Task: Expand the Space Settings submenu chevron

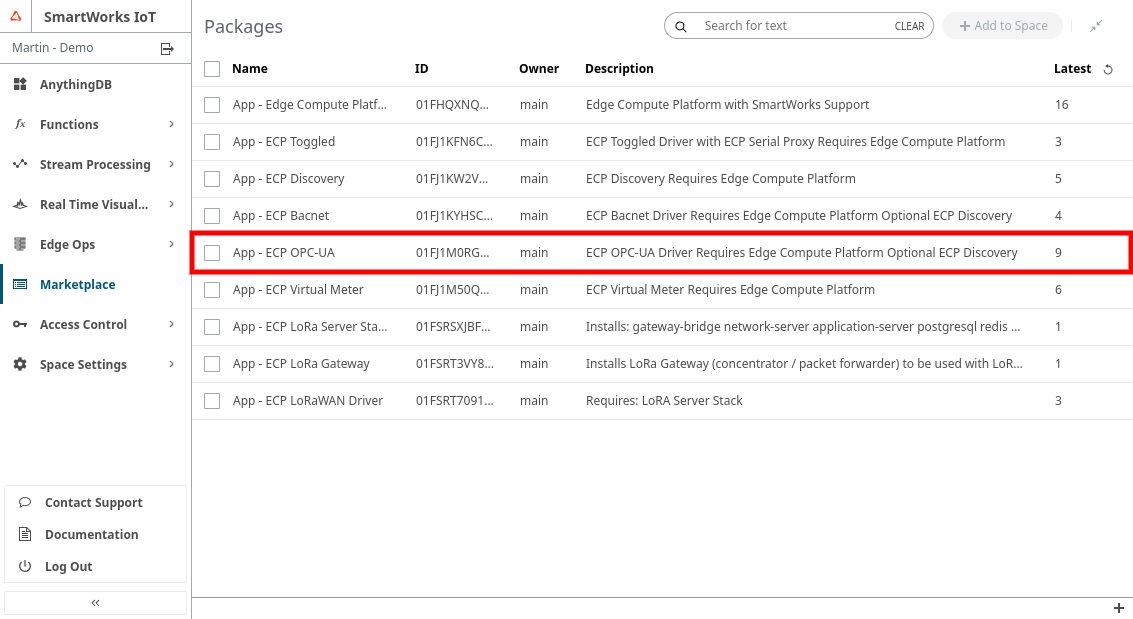Action: [171, 364]
